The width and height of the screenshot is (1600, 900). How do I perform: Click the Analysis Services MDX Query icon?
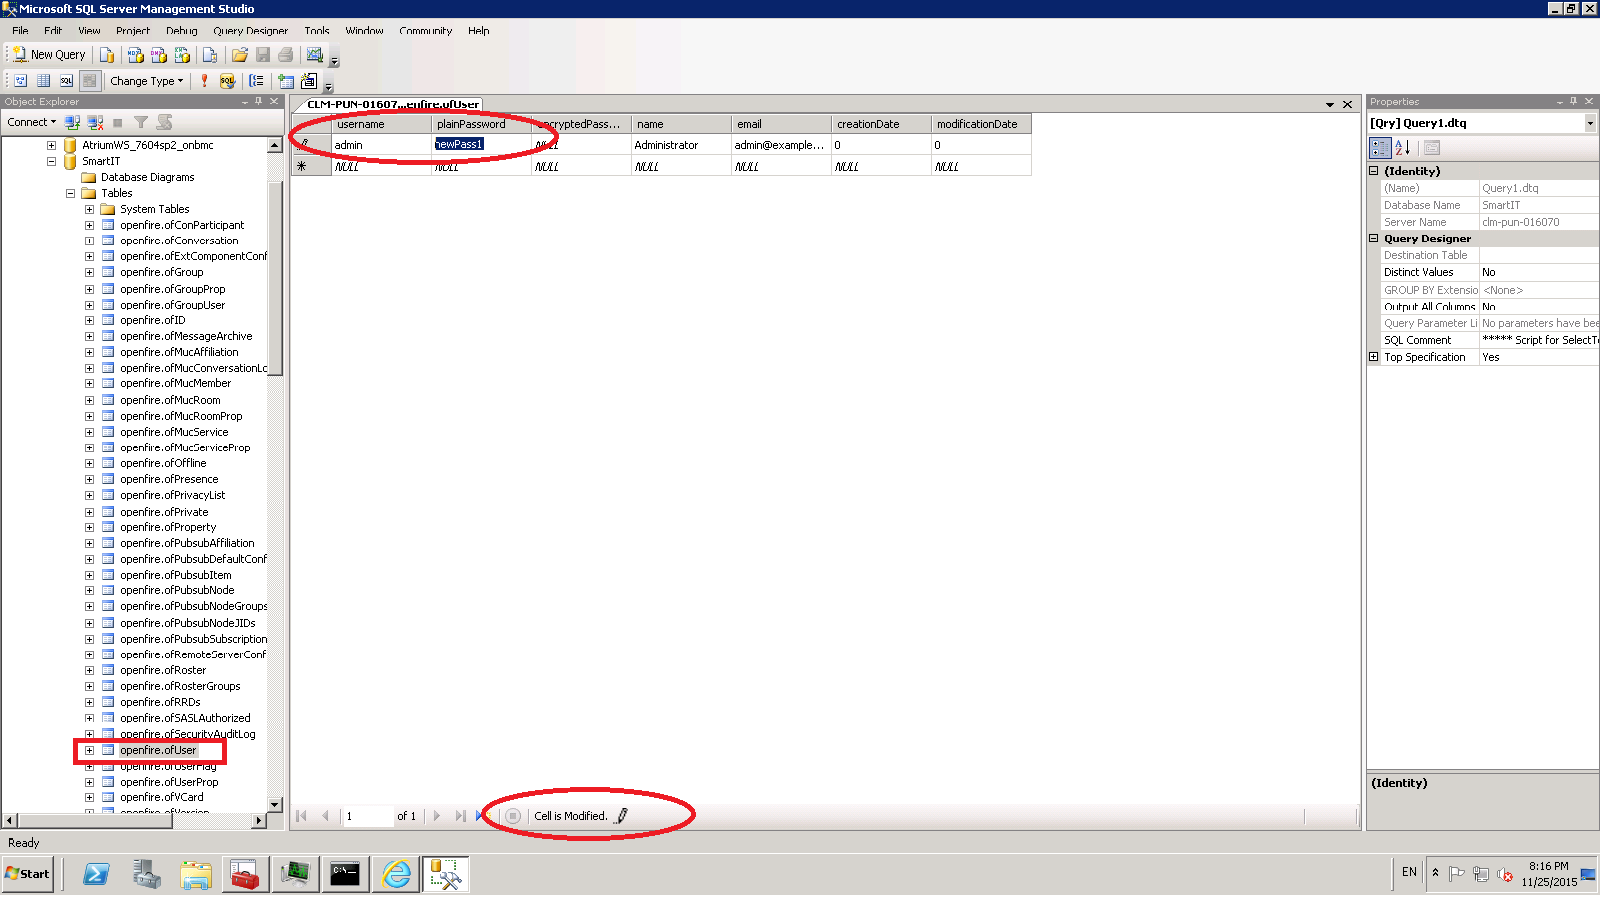(x=135, y=55)
